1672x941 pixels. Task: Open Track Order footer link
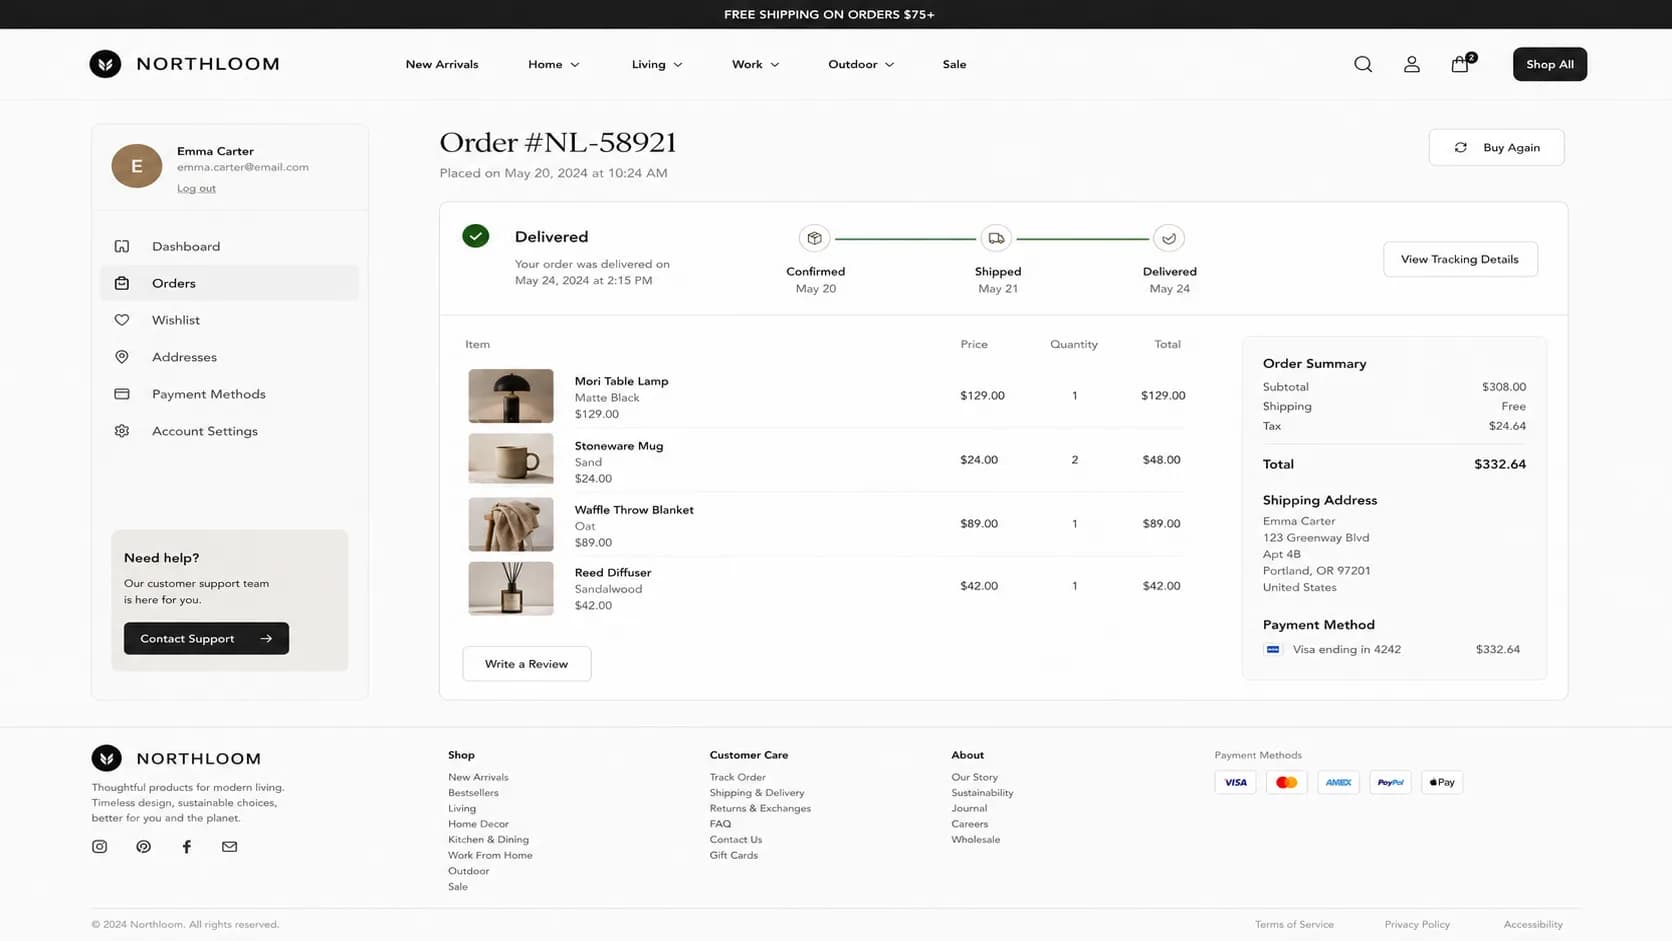tap(737, 777)
